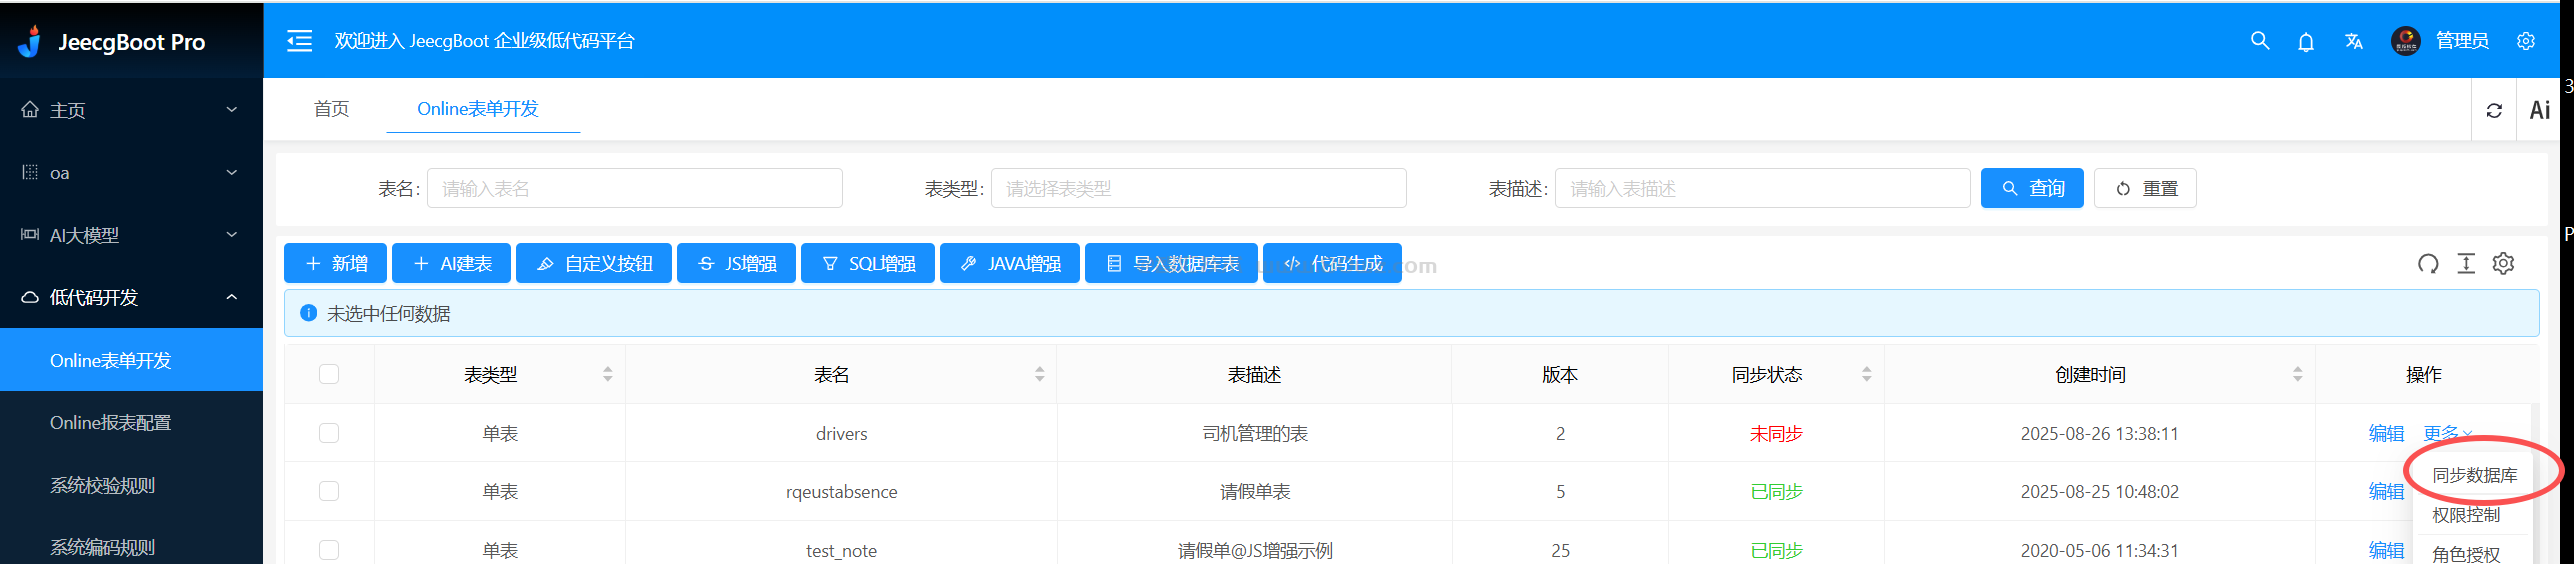Click the JAVA增强 button
Image resolution: width=2574 pixels, height=564 pixels.
(1010, 263)
